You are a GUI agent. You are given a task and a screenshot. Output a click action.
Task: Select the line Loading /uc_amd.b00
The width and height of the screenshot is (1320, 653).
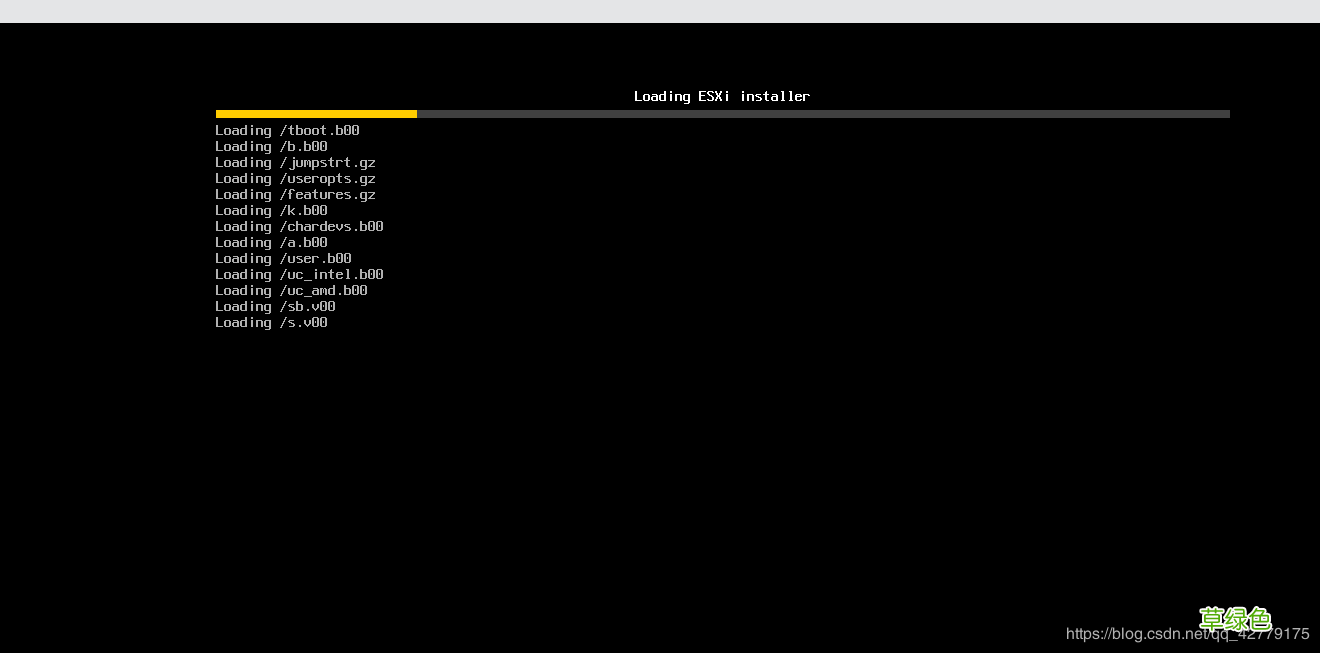(291, 290)
